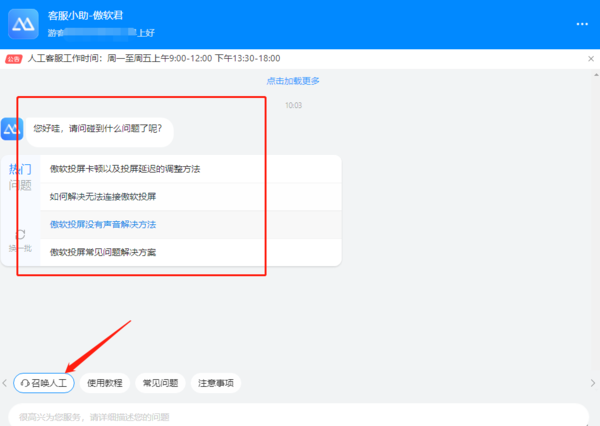Click the red 公告 announcement badge
The image size is (600, 426).
(x=15, y=59)
